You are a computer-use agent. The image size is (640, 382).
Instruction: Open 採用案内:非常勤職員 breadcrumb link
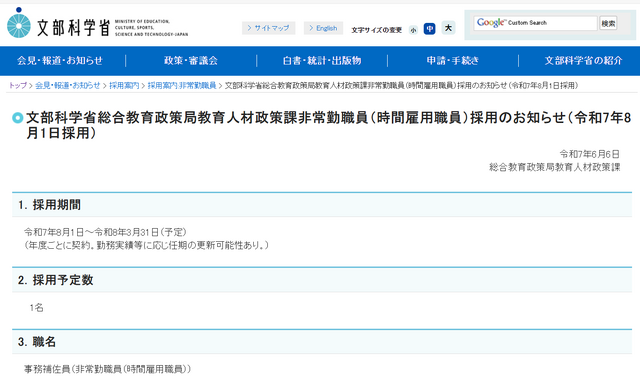coord(182,85)
